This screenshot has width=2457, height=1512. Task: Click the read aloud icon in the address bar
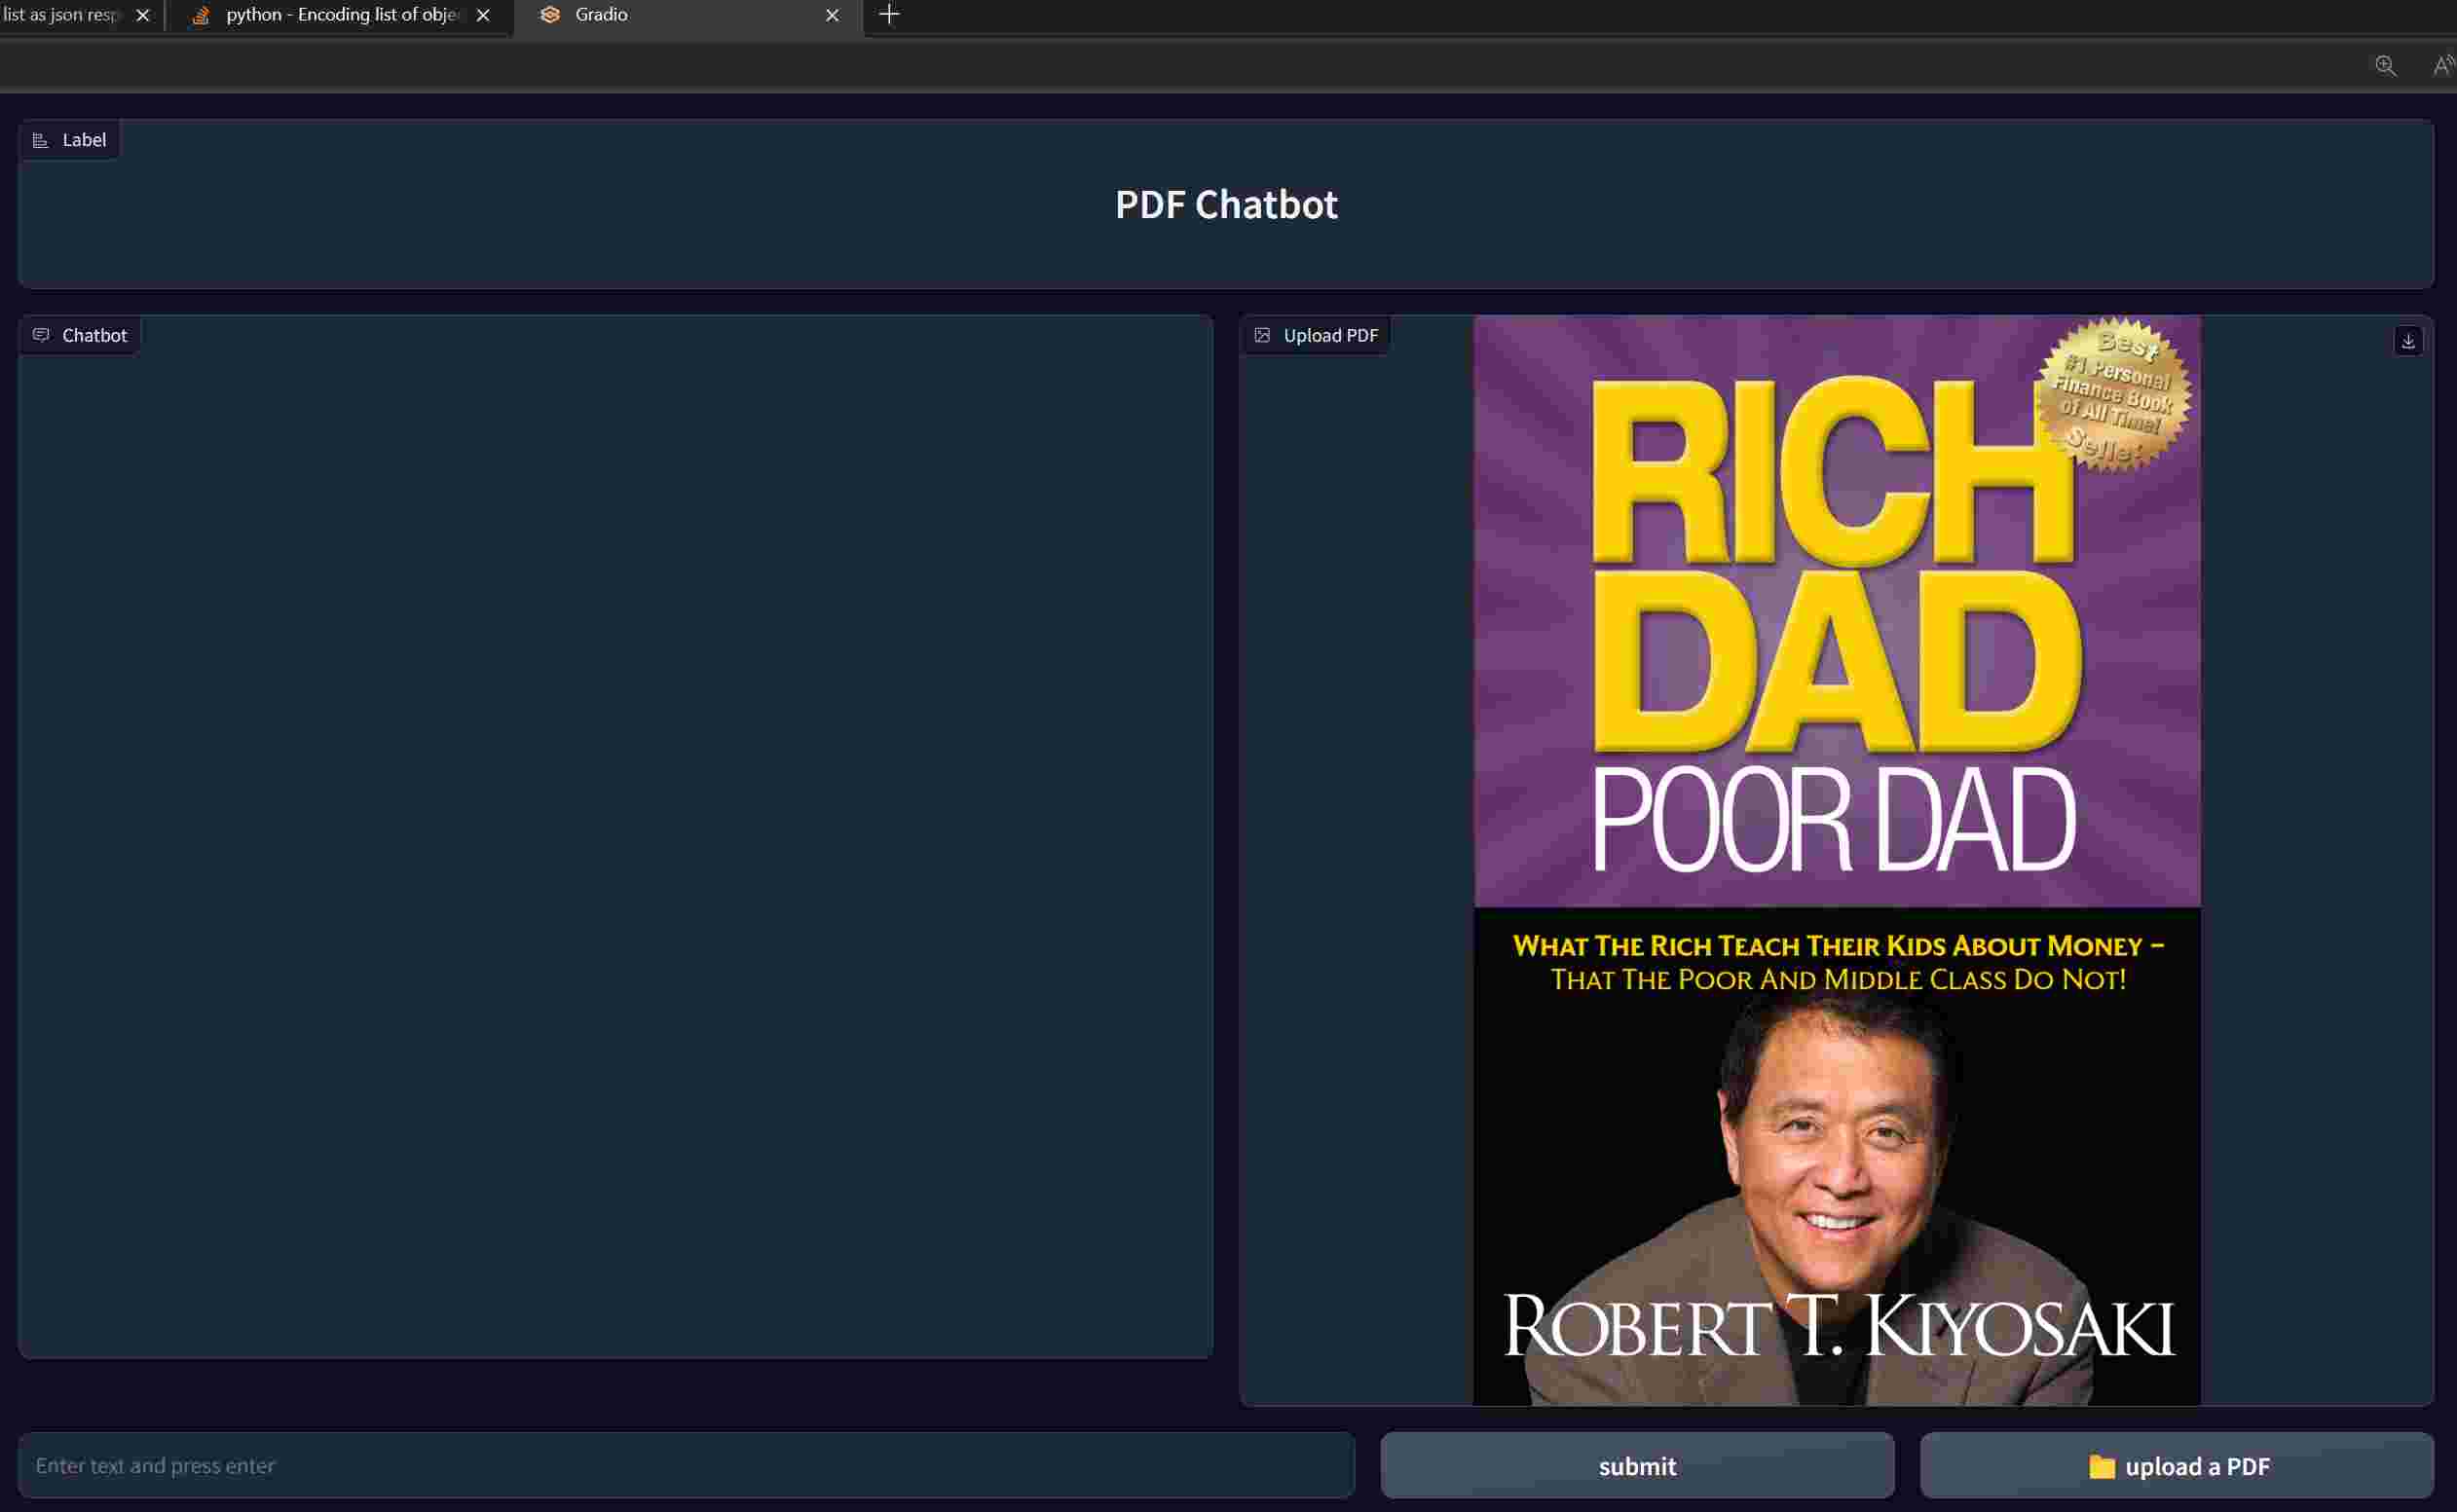pyautogui.click(x=2445, y=66)
